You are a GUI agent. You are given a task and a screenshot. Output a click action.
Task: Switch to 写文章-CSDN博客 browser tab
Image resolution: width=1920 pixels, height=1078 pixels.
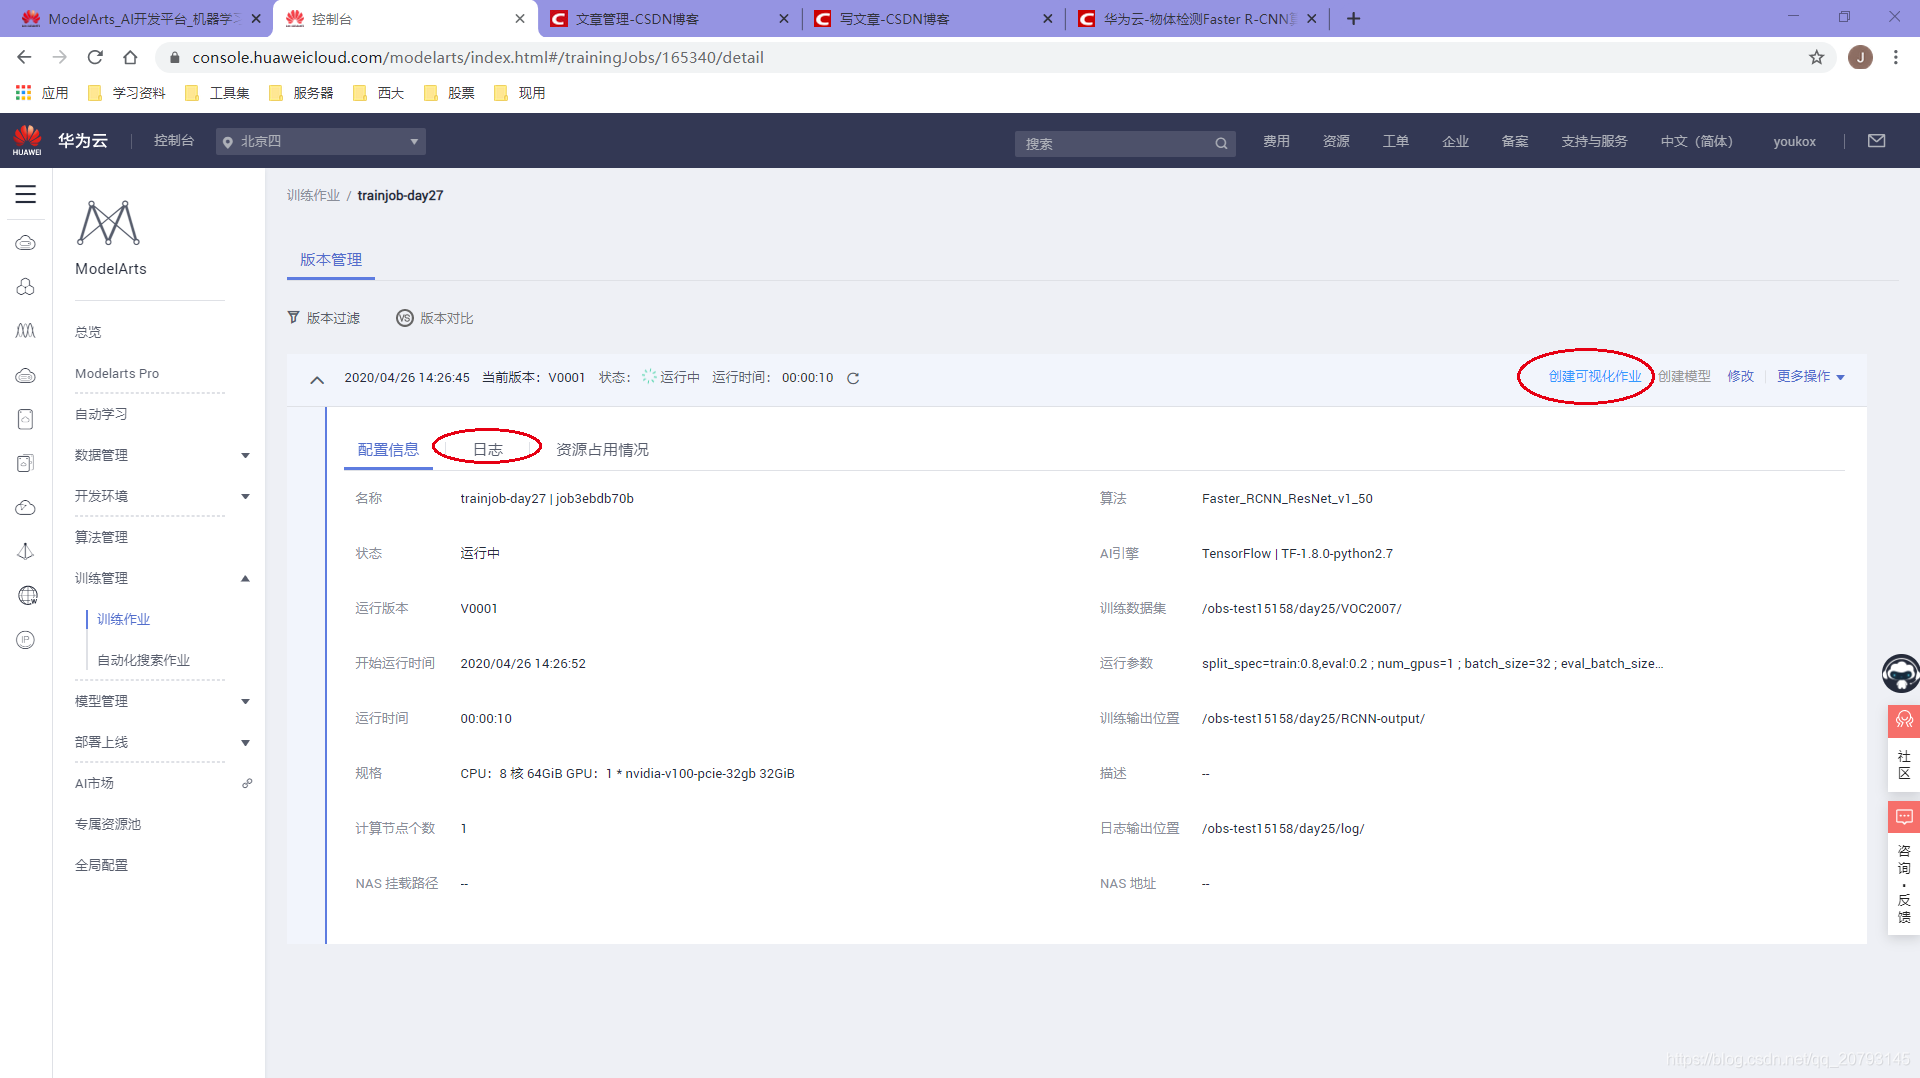click(933, 18)
